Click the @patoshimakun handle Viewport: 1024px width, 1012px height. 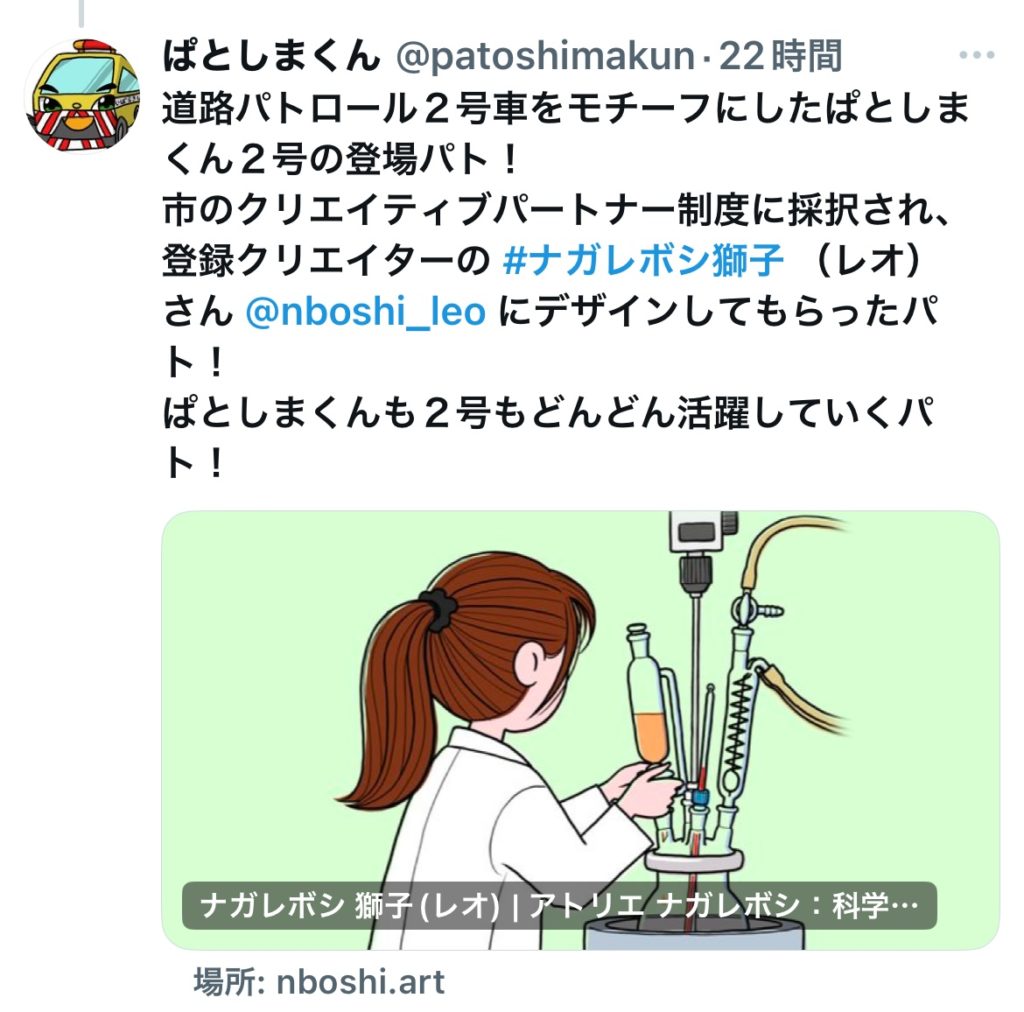pyautogui.click(x=545, y=56)
